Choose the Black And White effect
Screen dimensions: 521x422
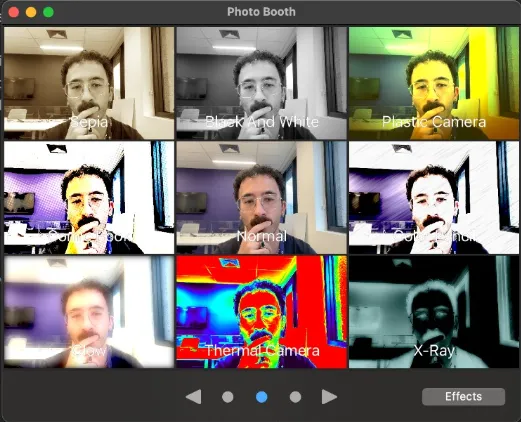(x=261, y=83)
